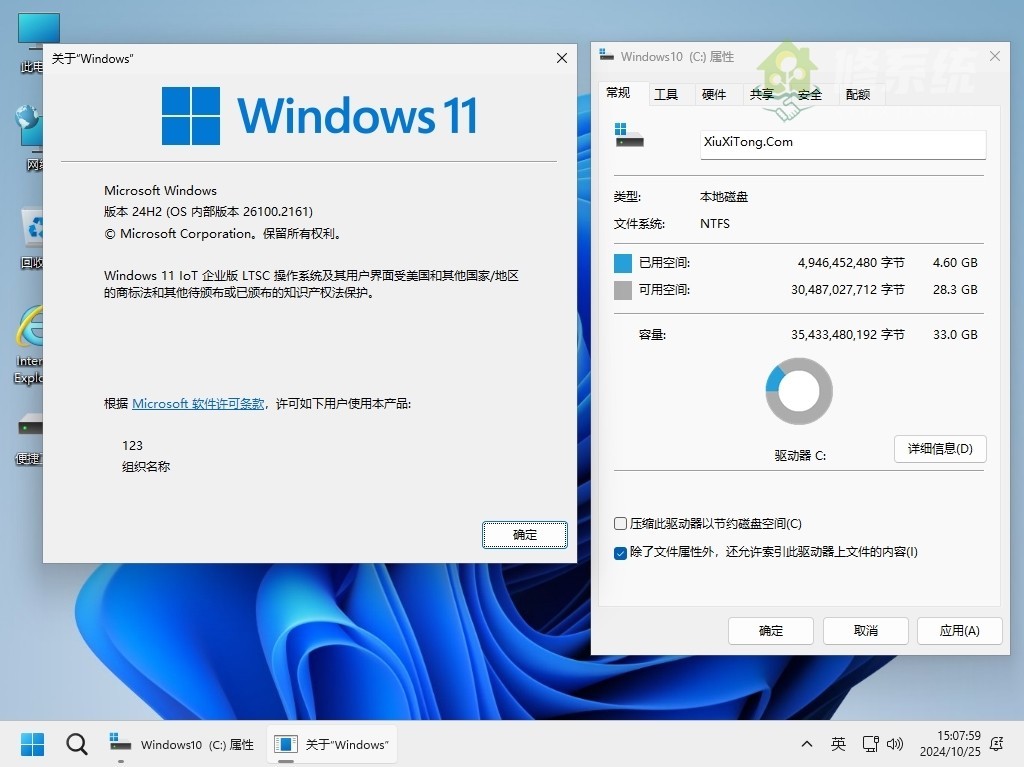
Task: Click the Windows Start button
Action: click(x=31, y=744)
